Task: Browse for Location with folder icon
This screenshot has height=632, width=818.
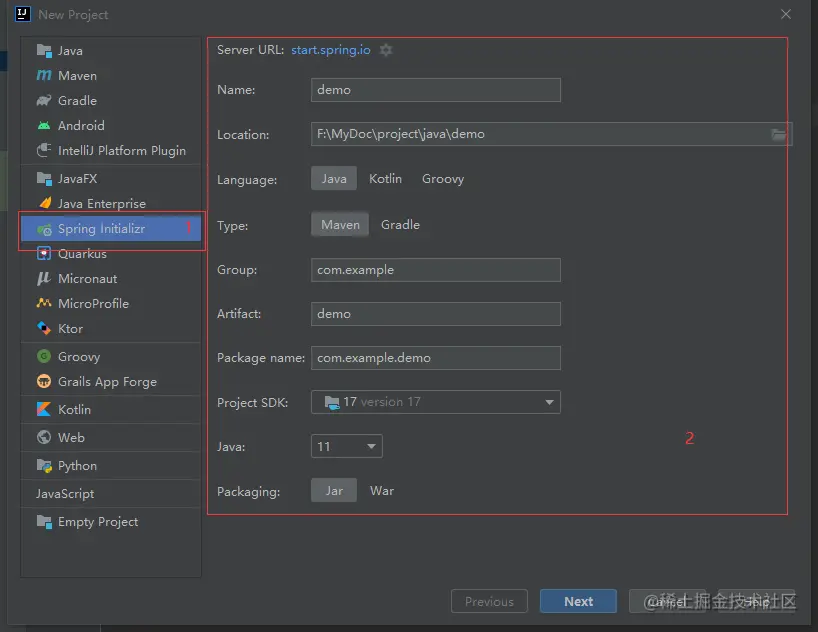Action: tap(778, 135)
